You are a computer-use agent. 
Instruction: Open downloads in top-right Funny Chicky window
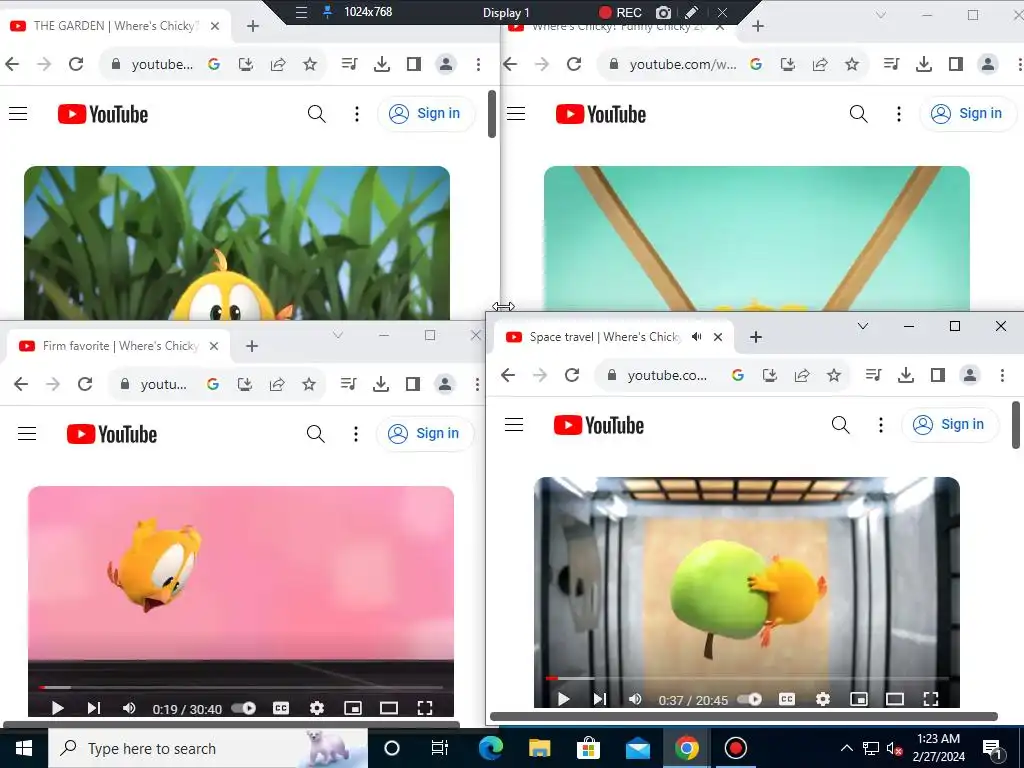[x=923, y=64]
